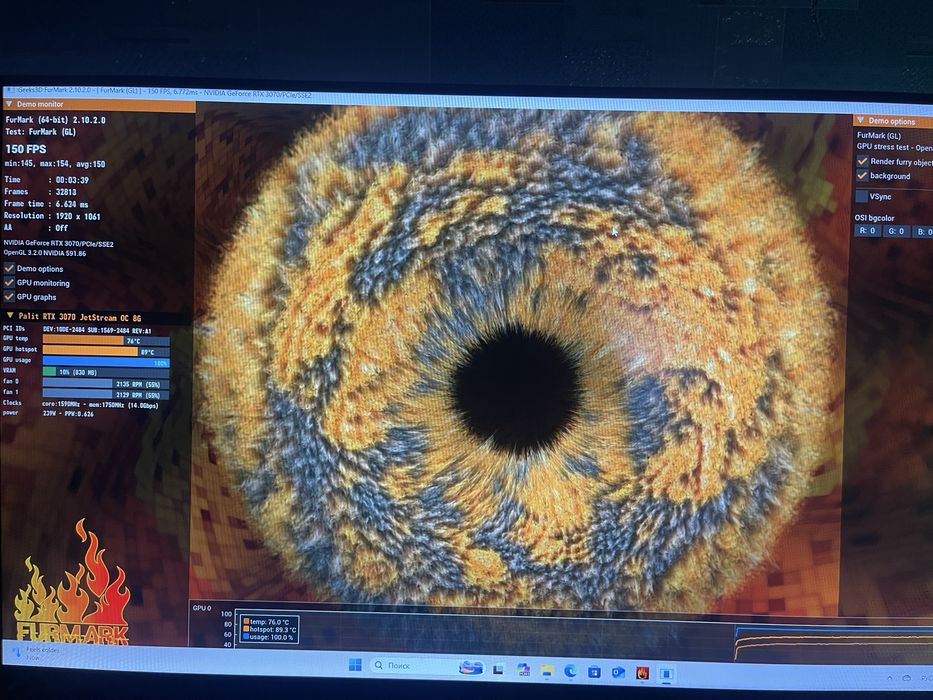Enable the VSync checkbox
Viewport: 933px width, 700px height.
coord(862,196)
